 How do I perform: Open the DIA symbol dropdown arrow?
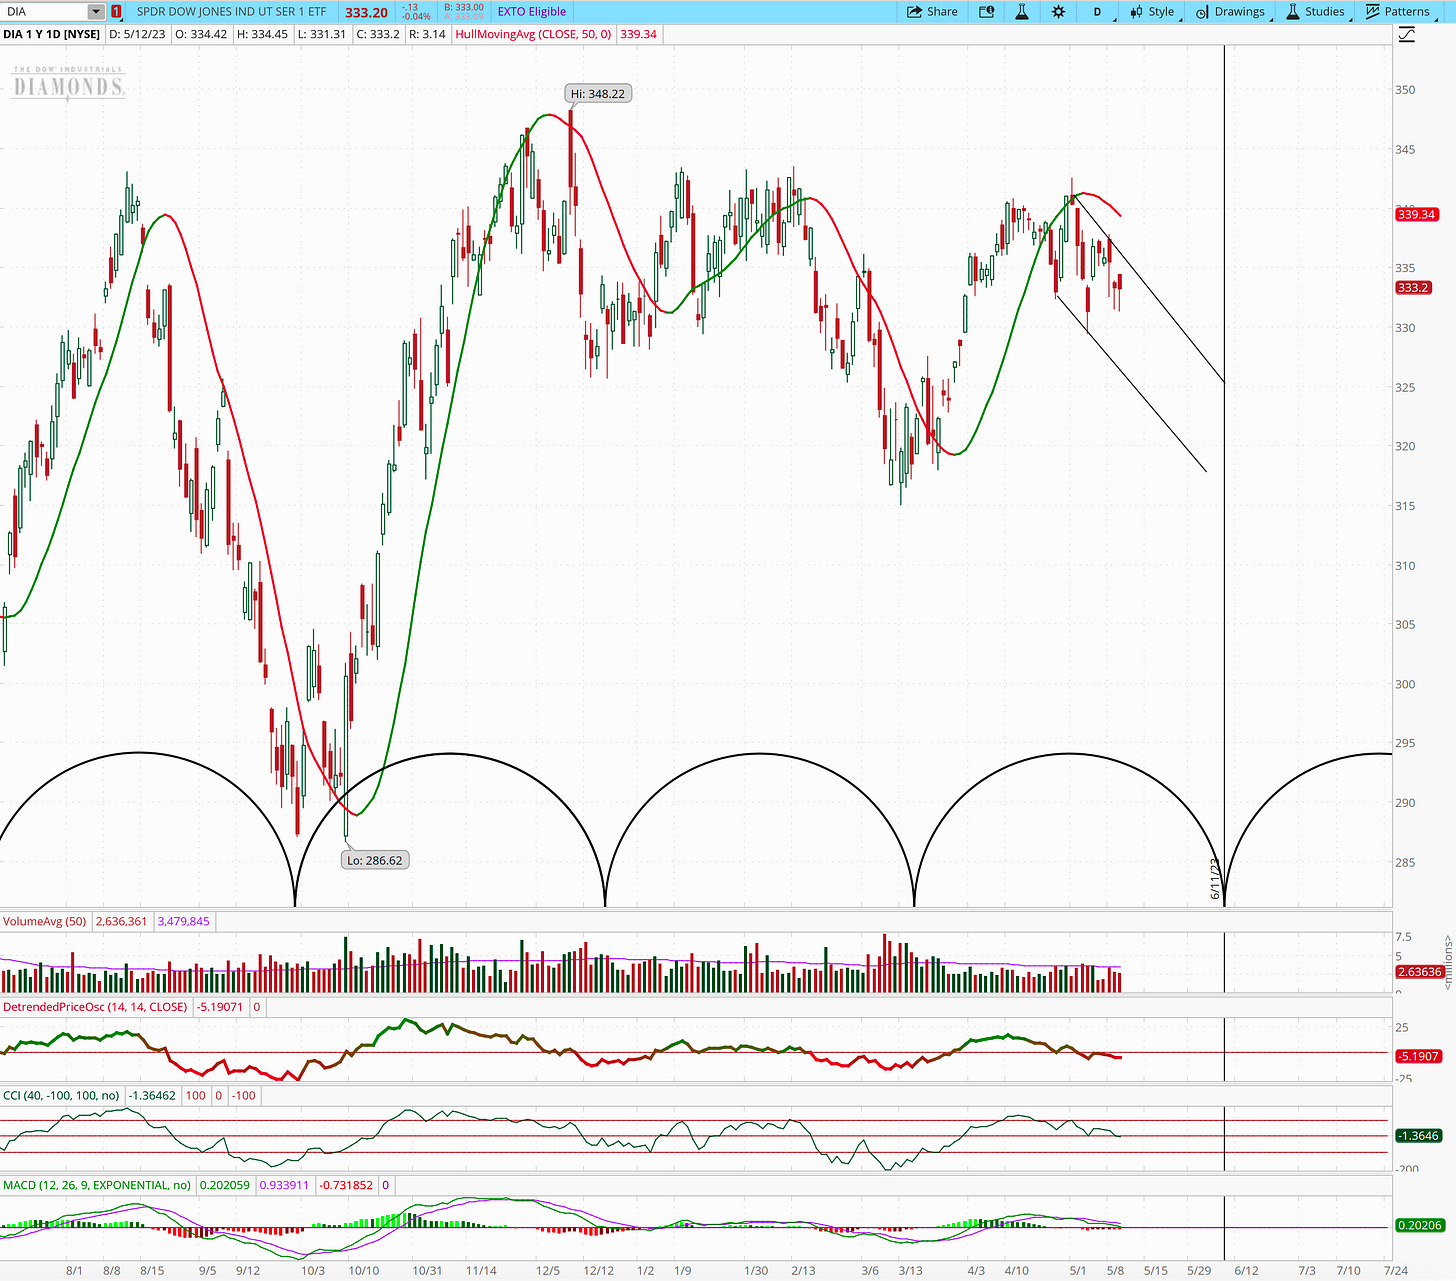(95, 12)
